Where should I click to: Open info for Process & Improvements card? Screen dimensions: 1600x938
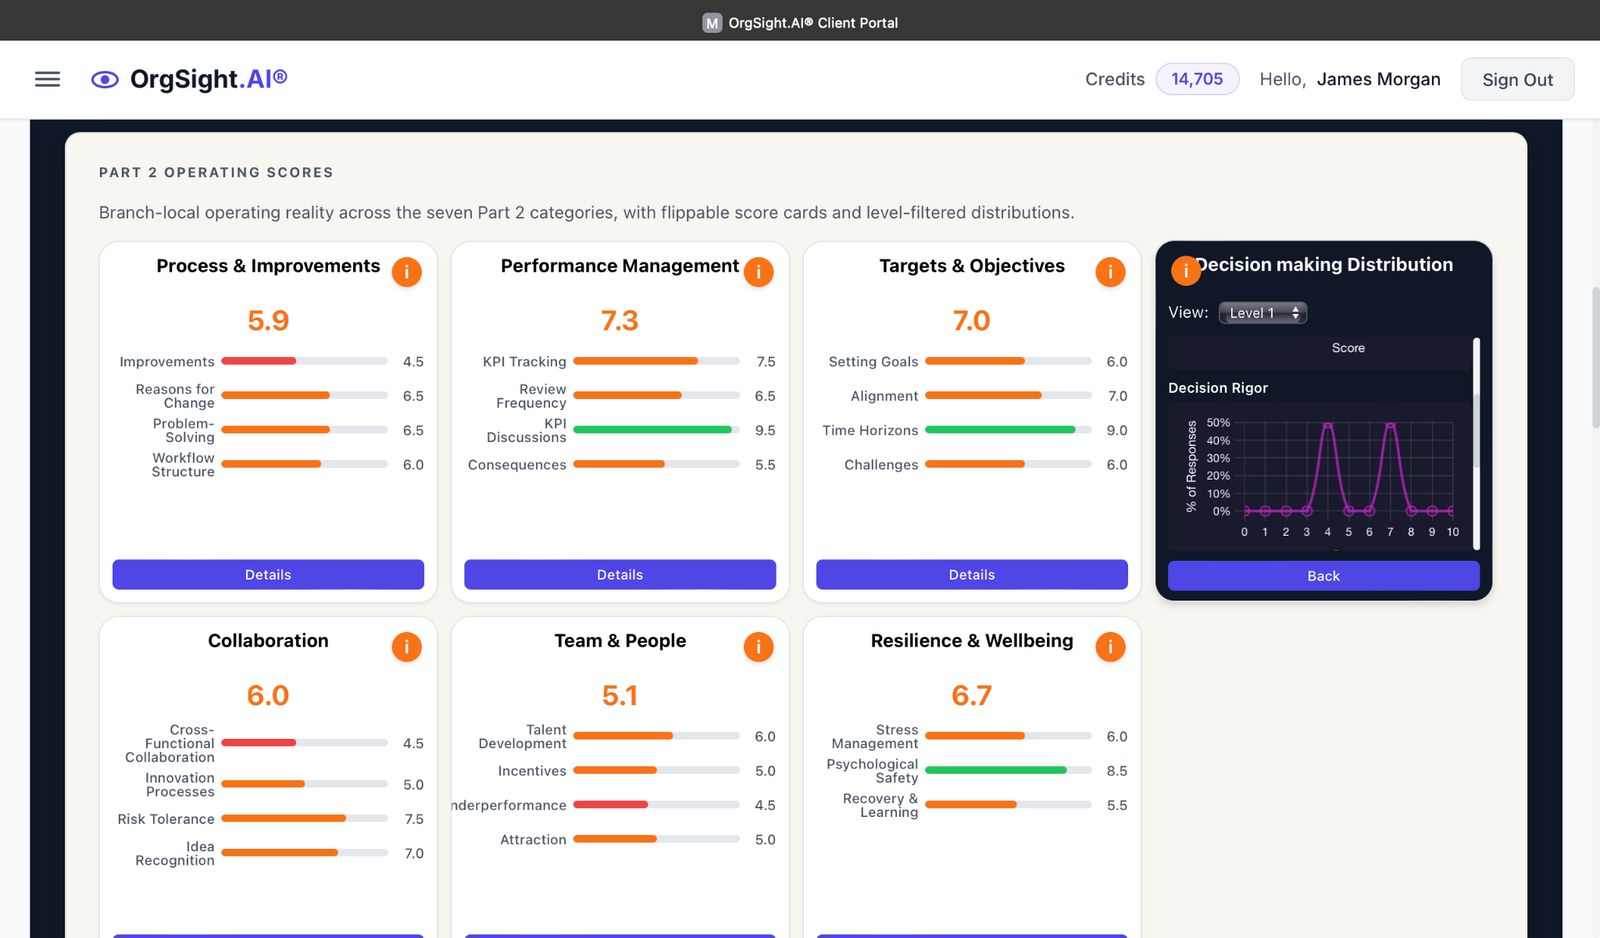(407, 271)
